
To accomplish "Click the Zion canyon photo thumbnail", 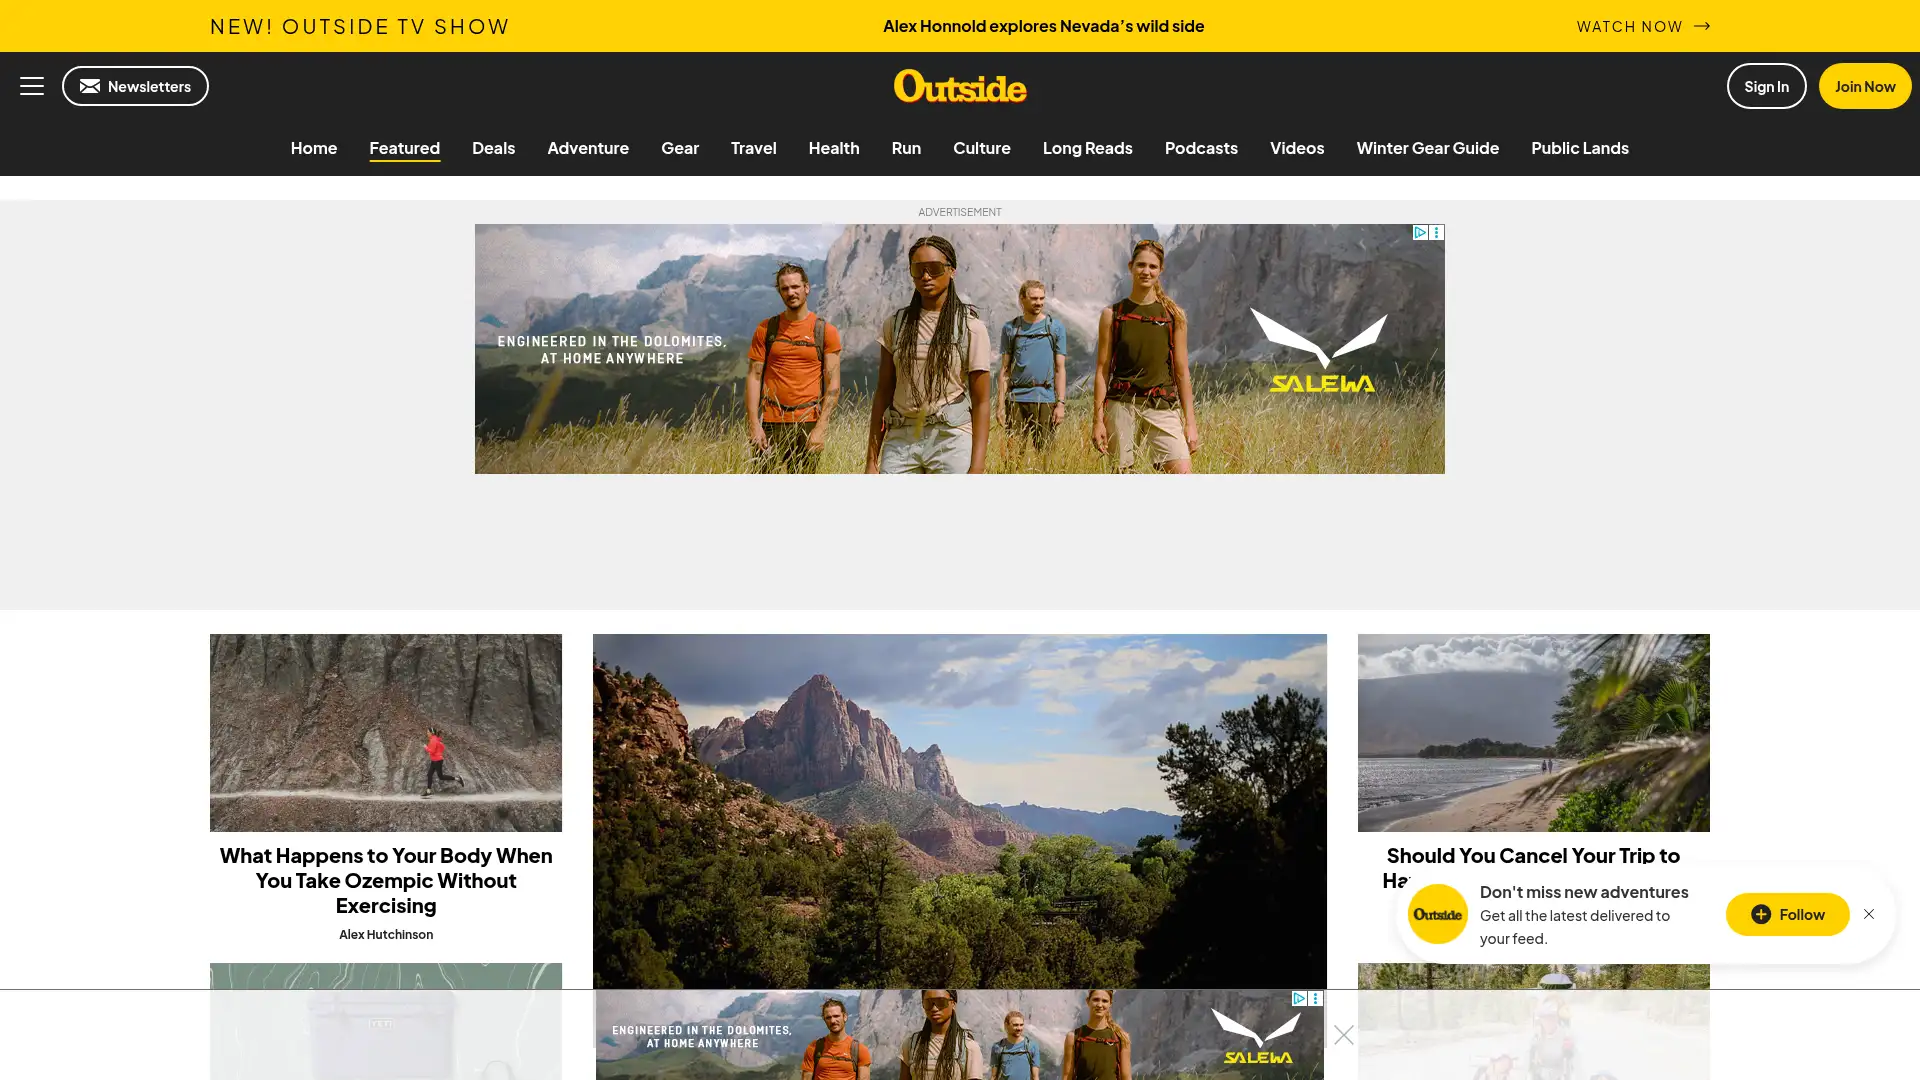I will click(959, 800).
